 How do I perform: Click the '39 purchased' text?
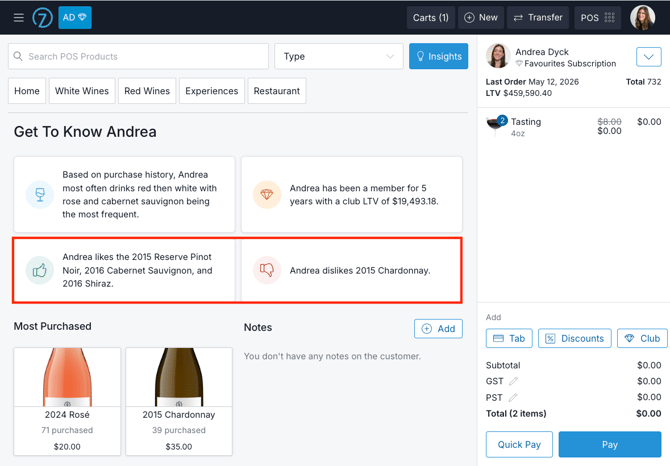tap(179, 430)
